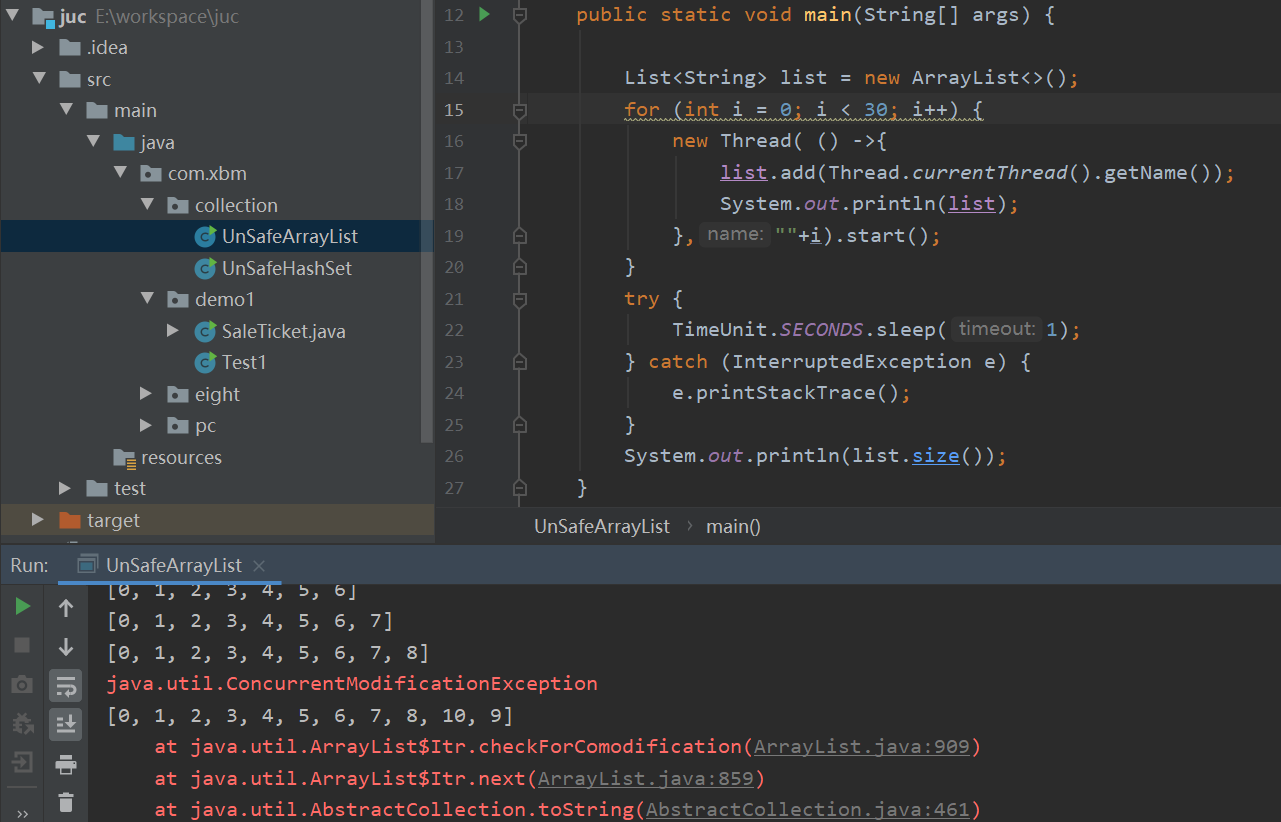Click the com.xbm package icon
The height and width of the screenshot is (822, 1281).
pos(151,173)
